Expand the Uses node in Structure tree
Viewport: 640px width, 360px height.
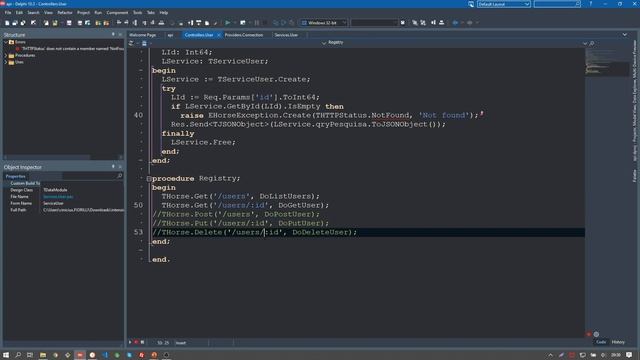(x=6, y=62)
